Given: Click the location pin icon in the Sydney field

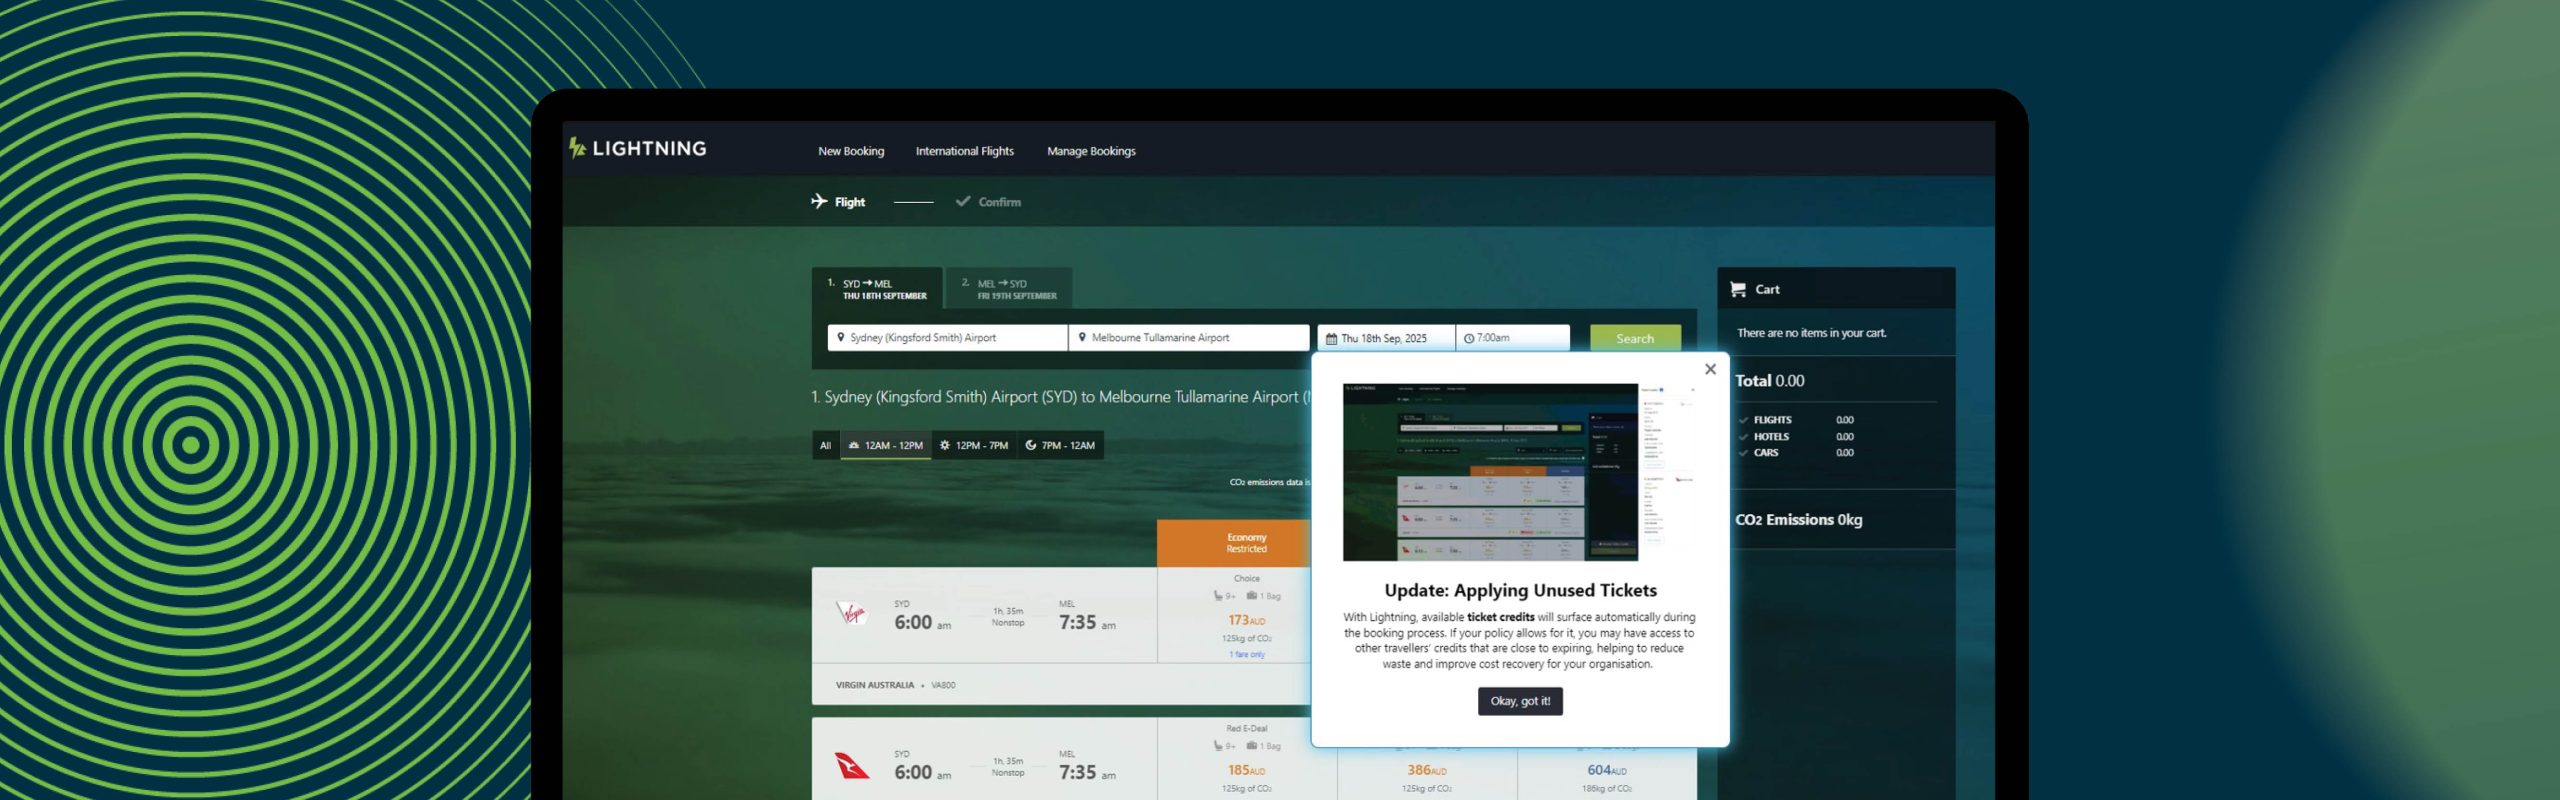Looking at the screenshot, I should click(841, 337).
